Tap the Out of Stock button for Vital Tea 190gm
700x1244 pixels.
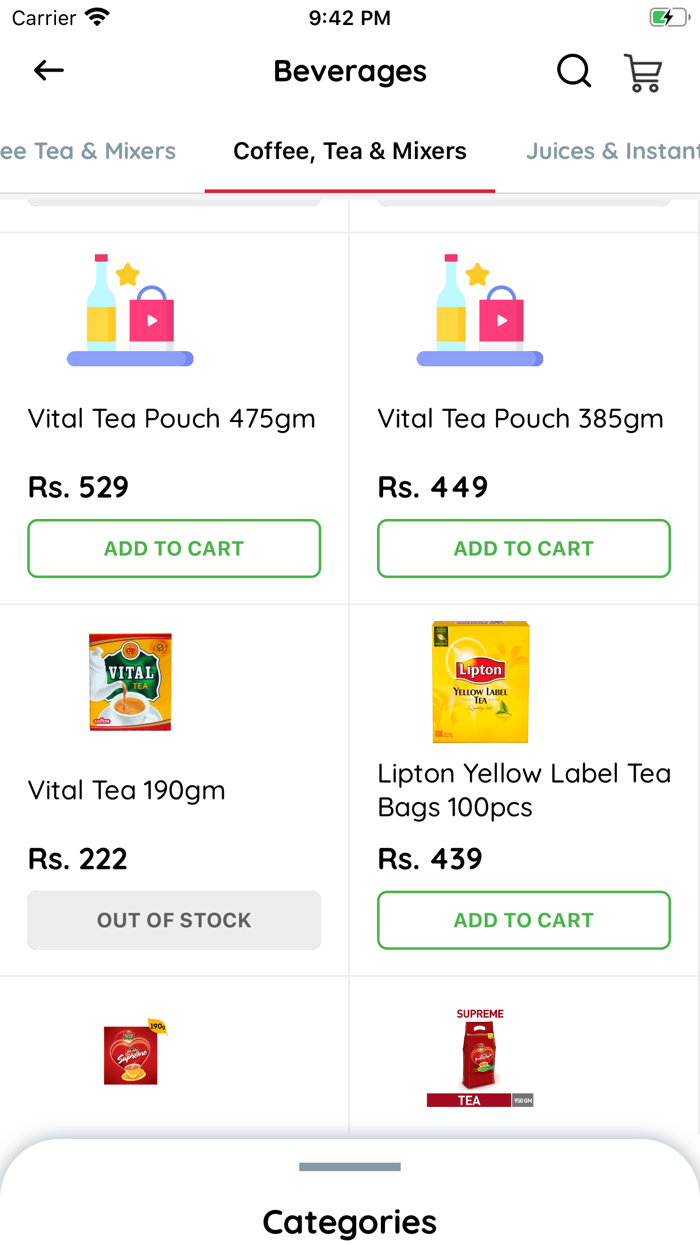coord(173,920)
